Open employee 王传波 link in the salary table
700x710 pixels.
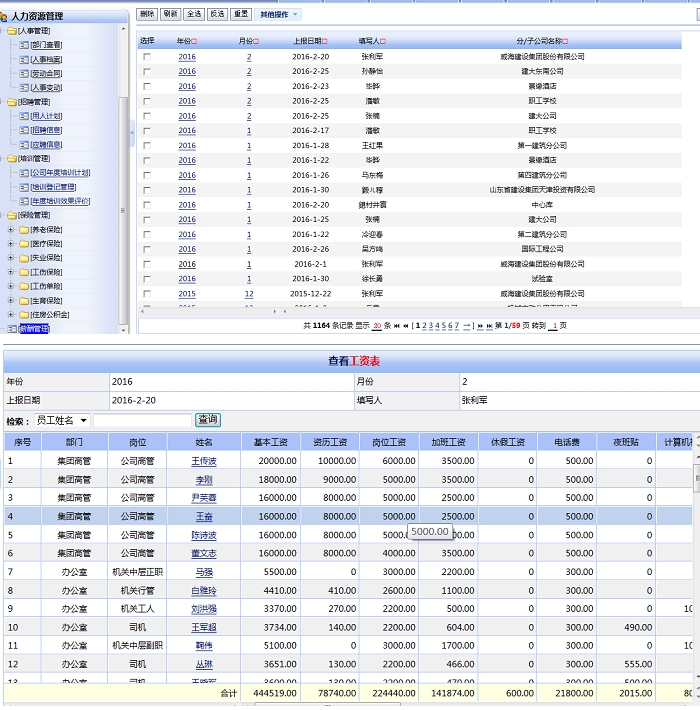204,461
